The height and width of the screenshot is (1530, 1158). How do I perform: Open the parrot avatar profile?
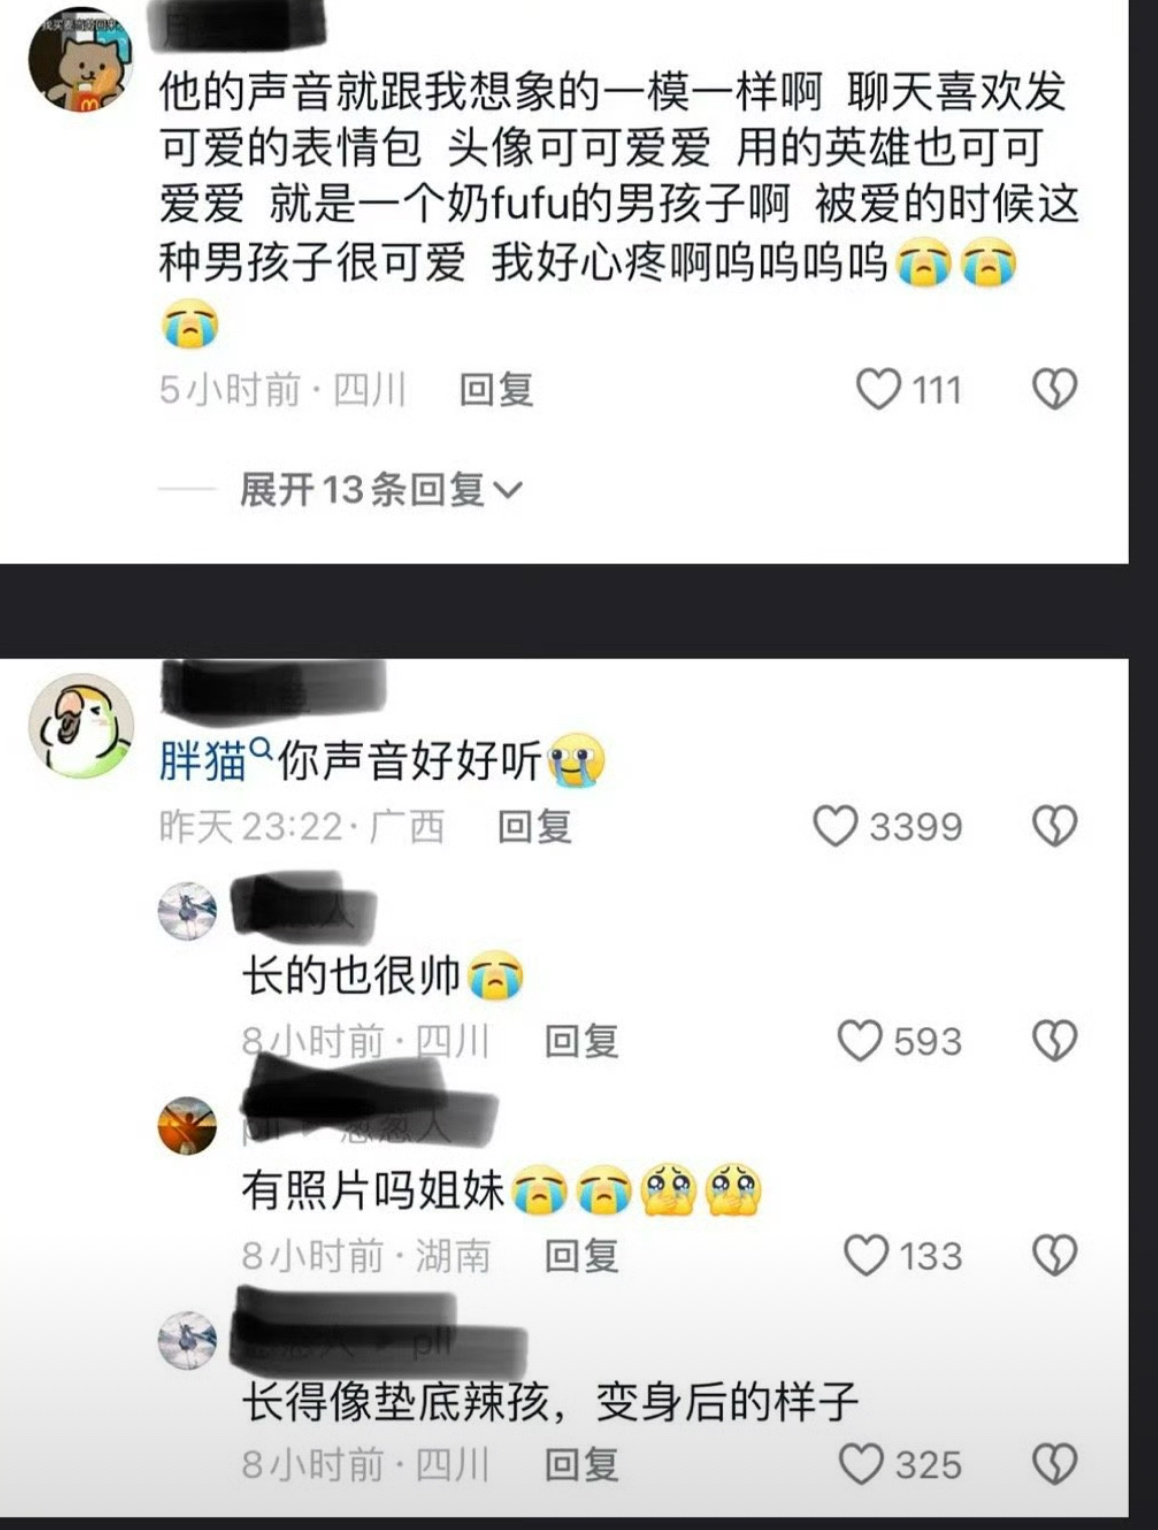tap(81, 727)
